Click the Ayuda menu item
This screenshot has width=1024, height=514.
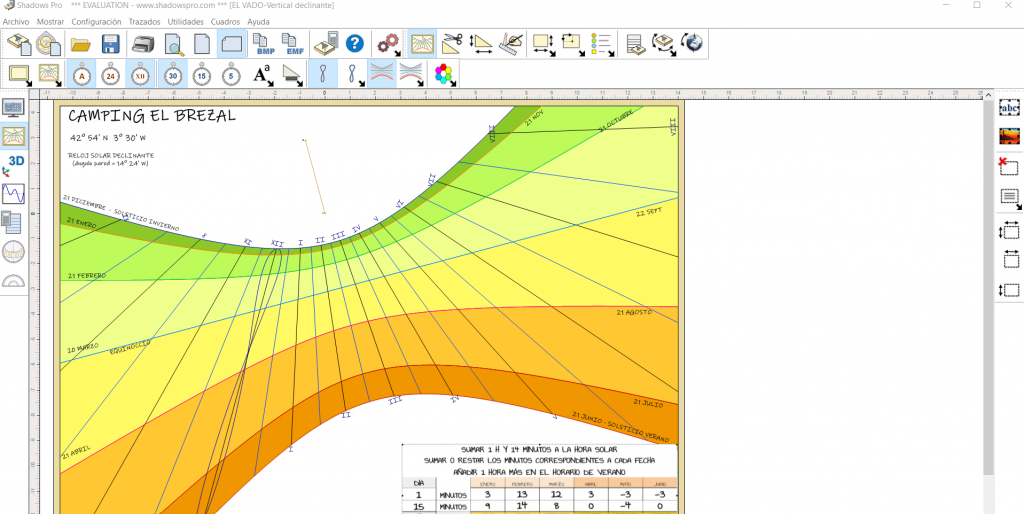258,21
